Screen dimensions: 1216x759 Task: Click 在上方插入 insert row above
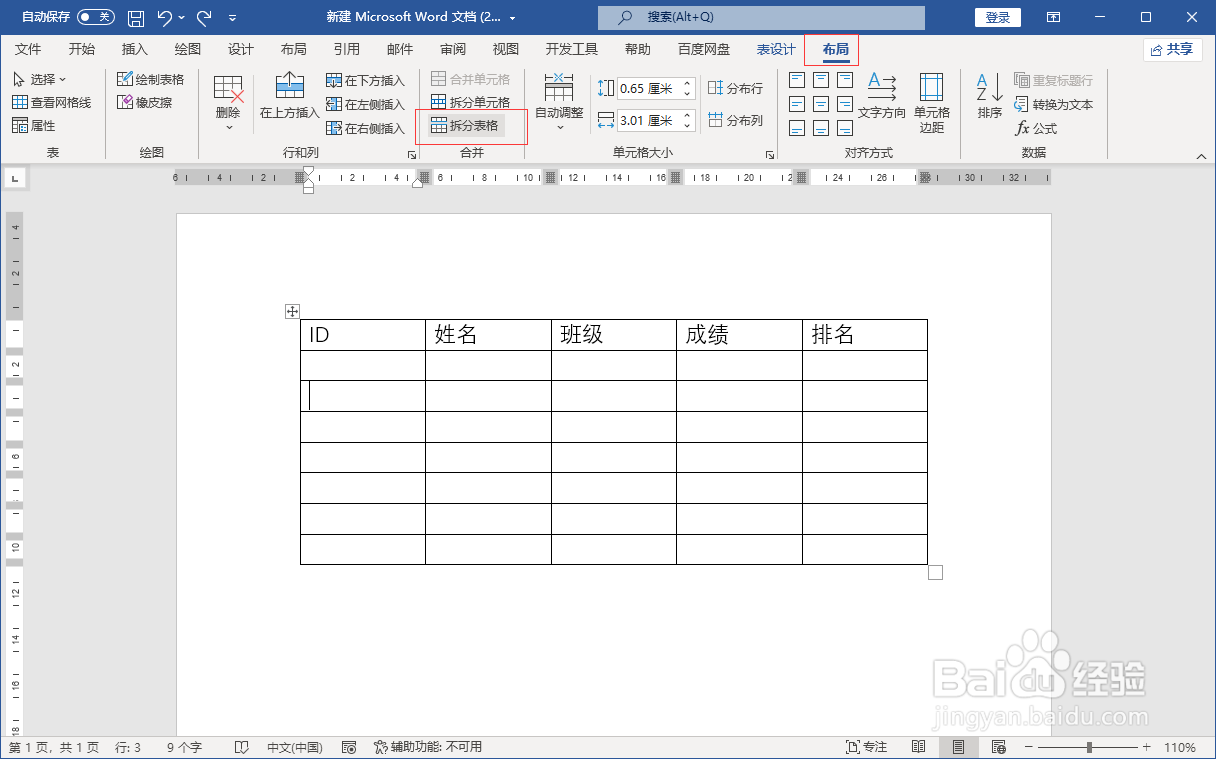(x=289, y=97)
